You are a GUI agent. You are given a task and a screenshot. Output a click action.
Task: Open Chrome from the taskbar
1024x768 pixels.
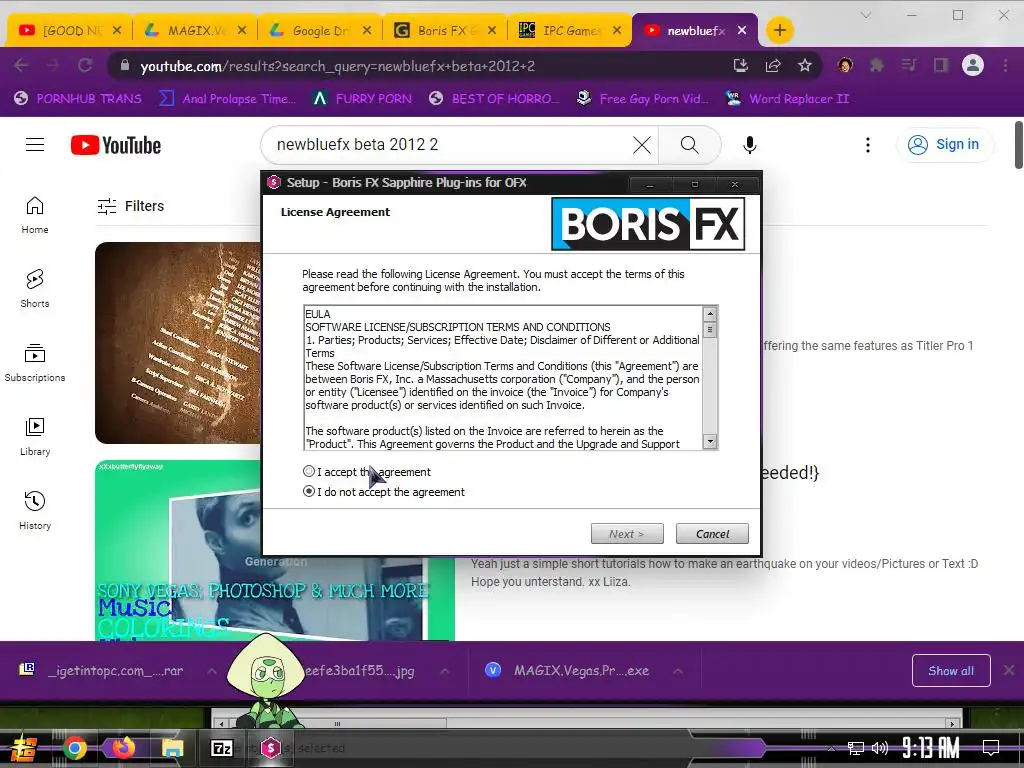[x=75, y=748]
